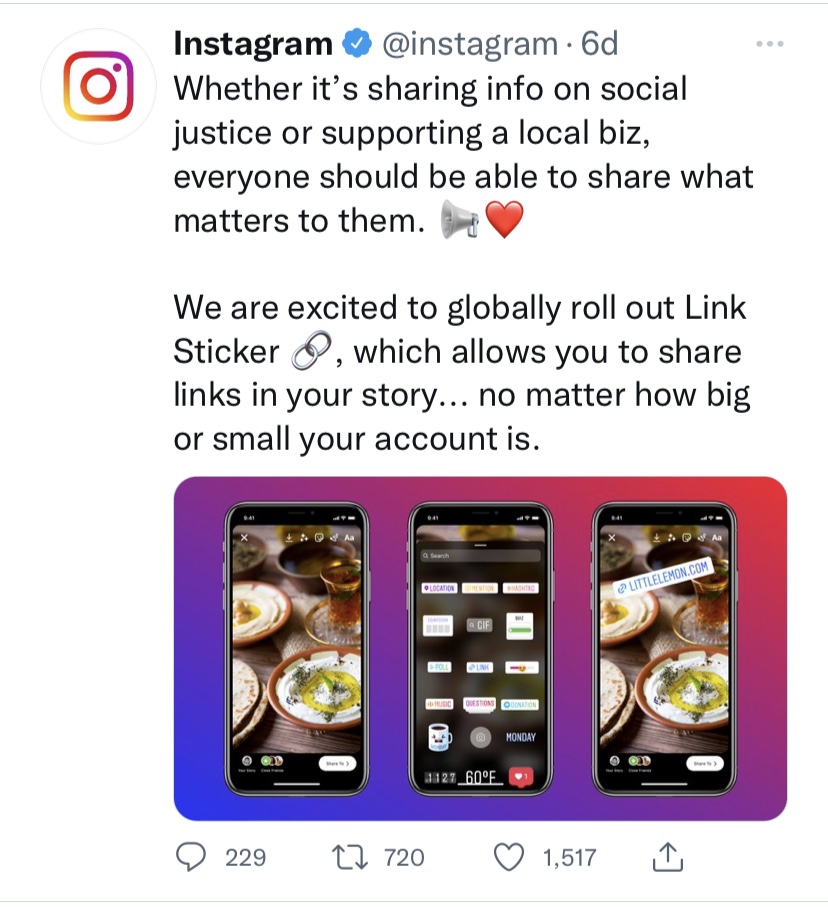Click the Instagram display name
The height and width of the screenshot is (907, 828).
click(253, 44)
